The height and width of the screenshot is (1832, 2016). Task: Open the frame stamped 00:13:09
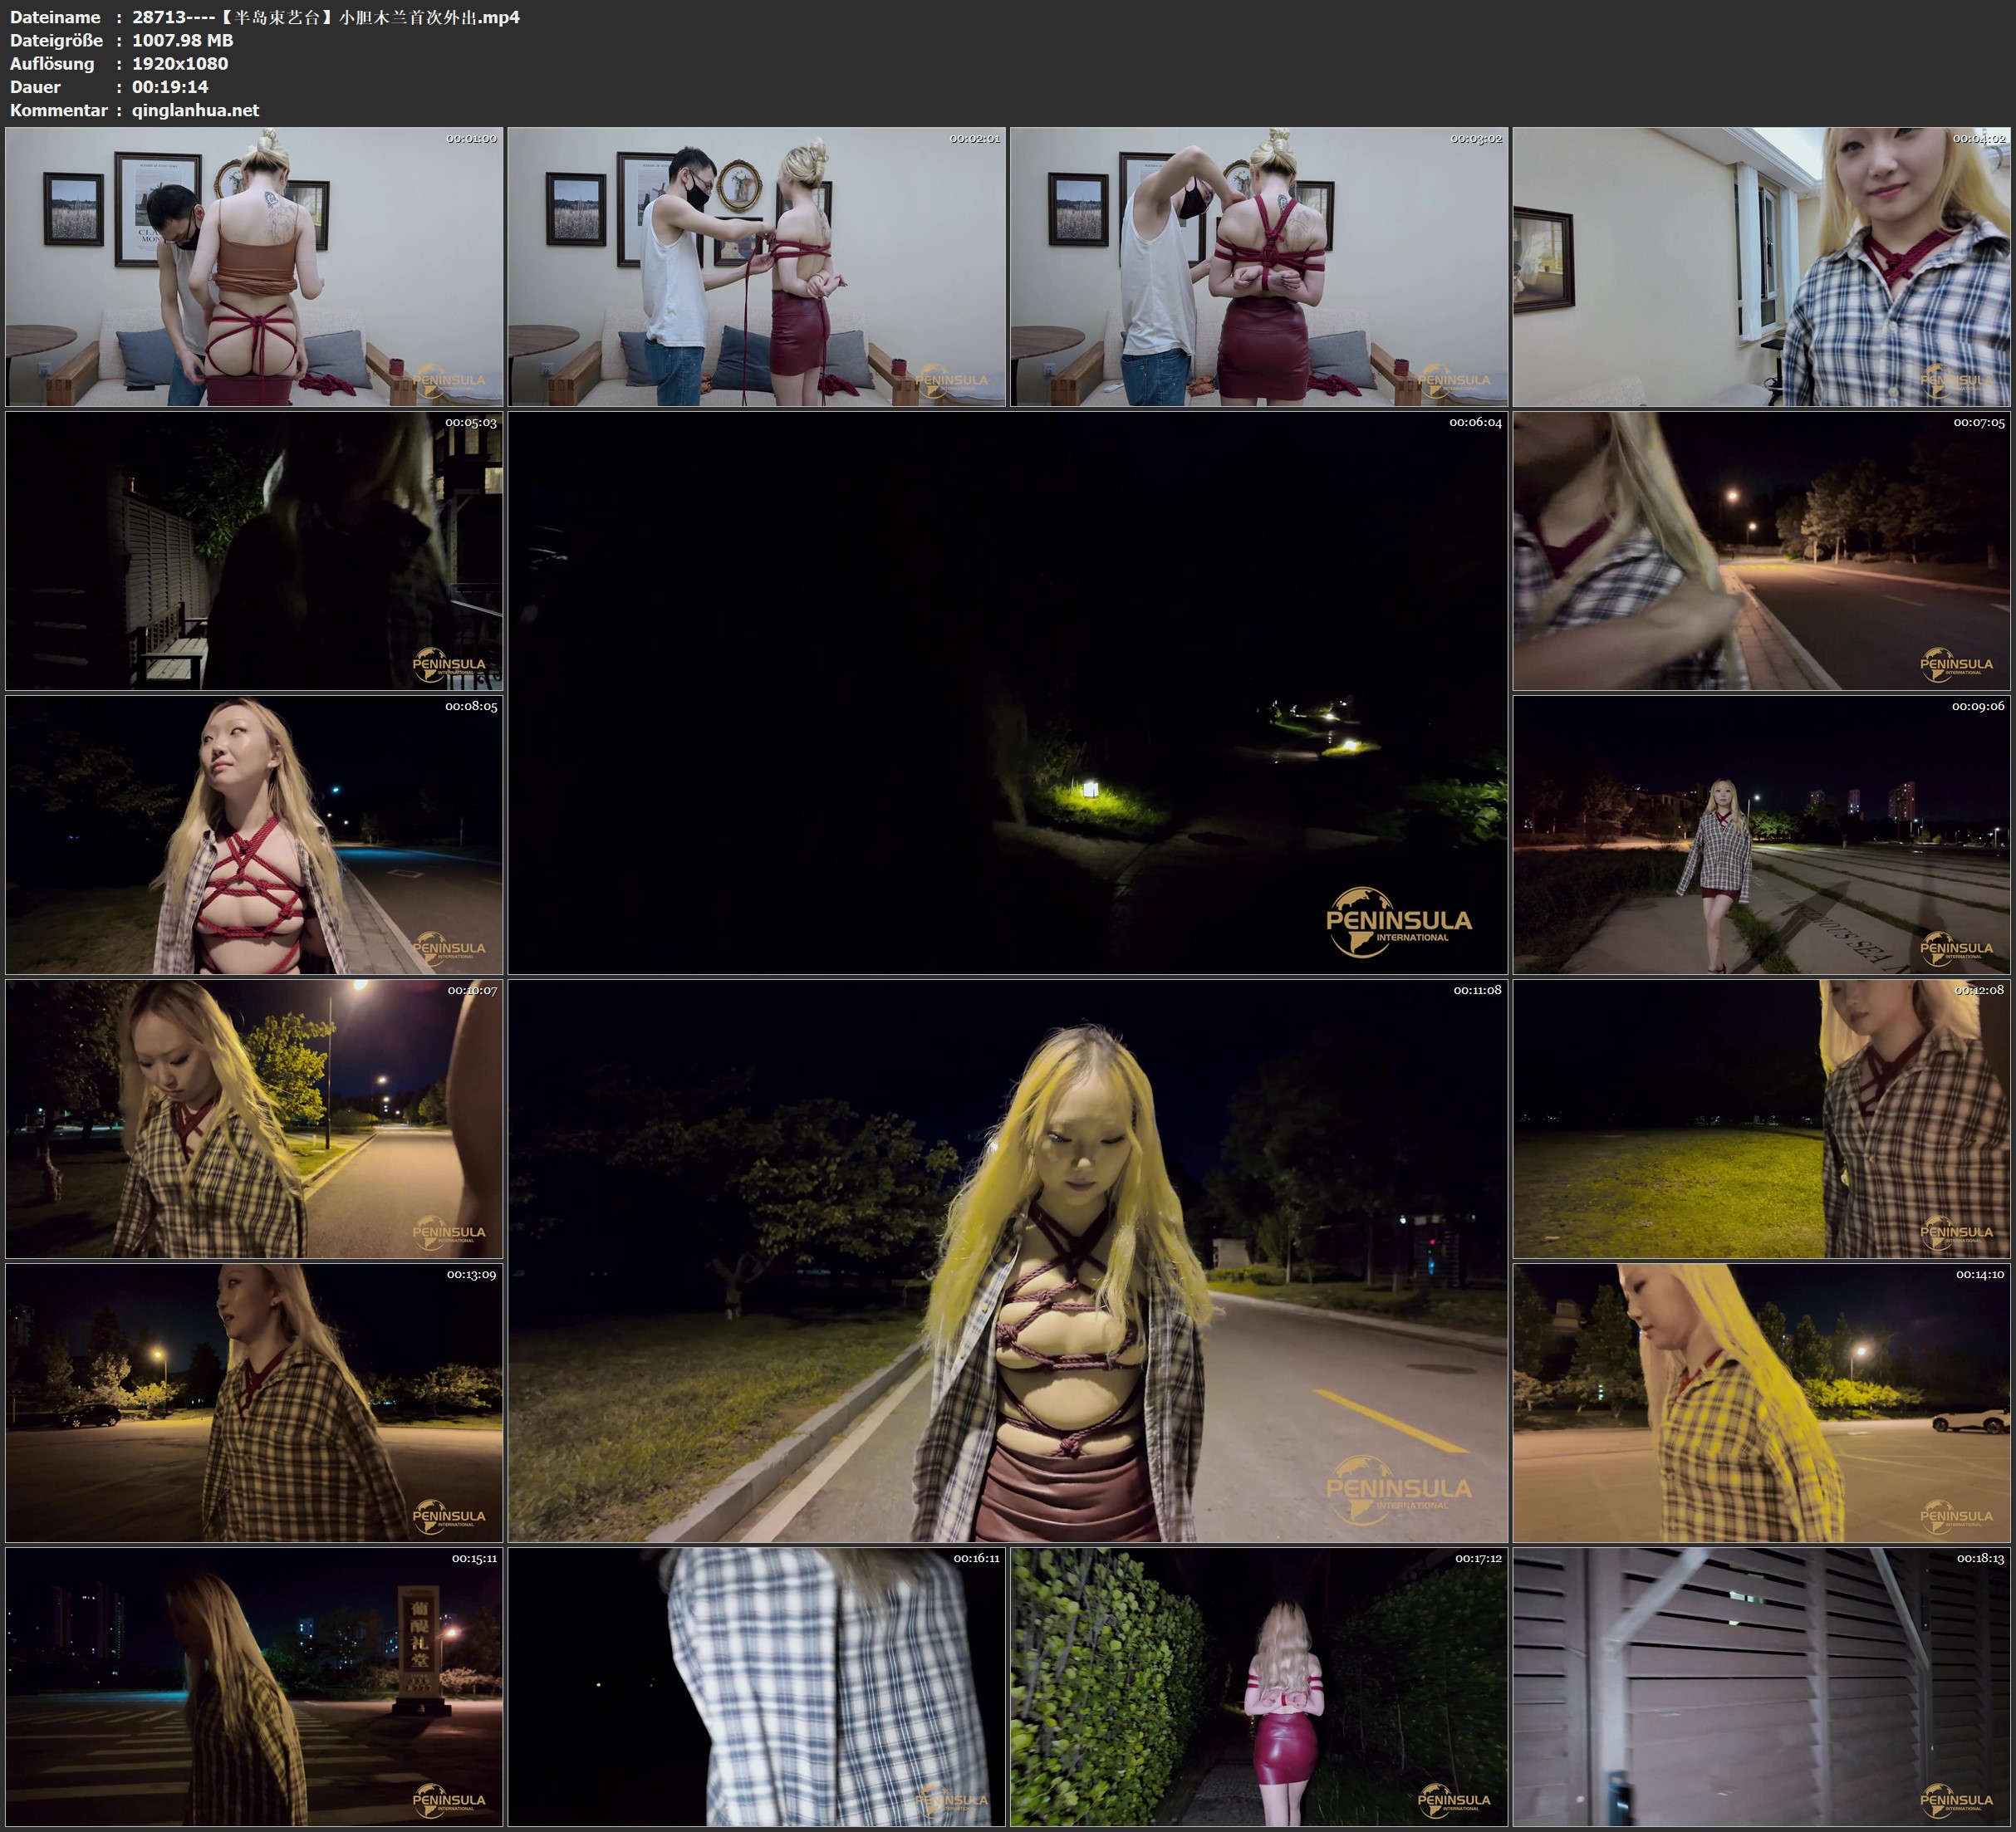point(254,1402)
